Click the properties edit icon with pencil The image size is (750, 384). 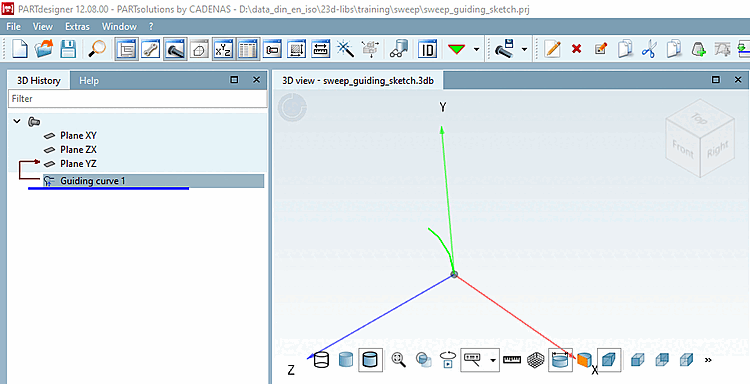pos(601,49)
